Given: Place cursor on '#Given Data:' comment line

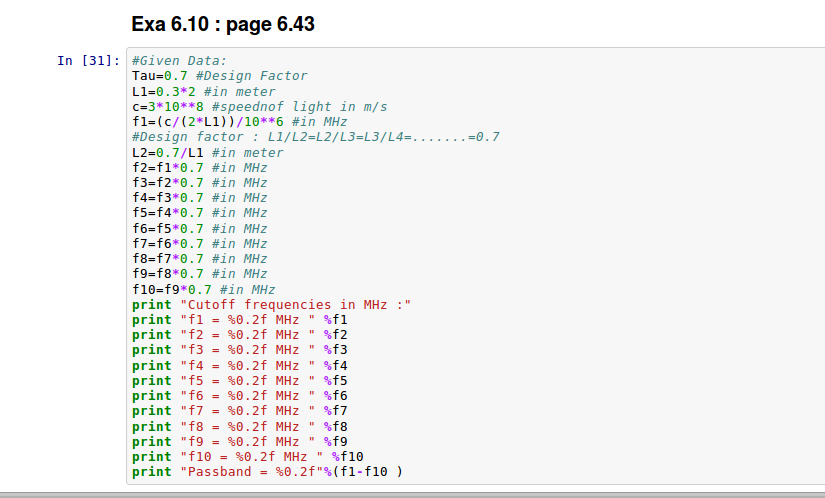Looking at the screenshot, I should coord(180,61).
